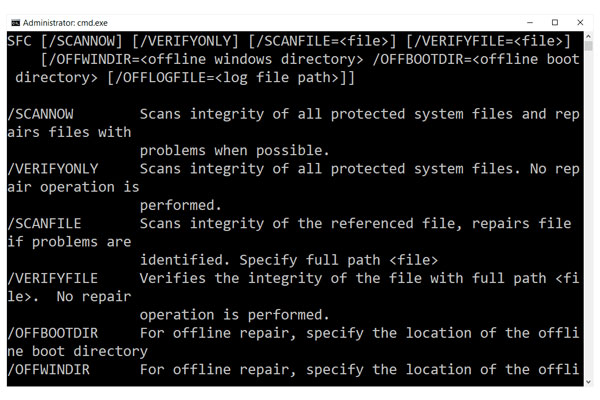The height and width of the screenshot is (400, 600).
Task: Click the /SCANNOW option text
Action: (41, 114)
